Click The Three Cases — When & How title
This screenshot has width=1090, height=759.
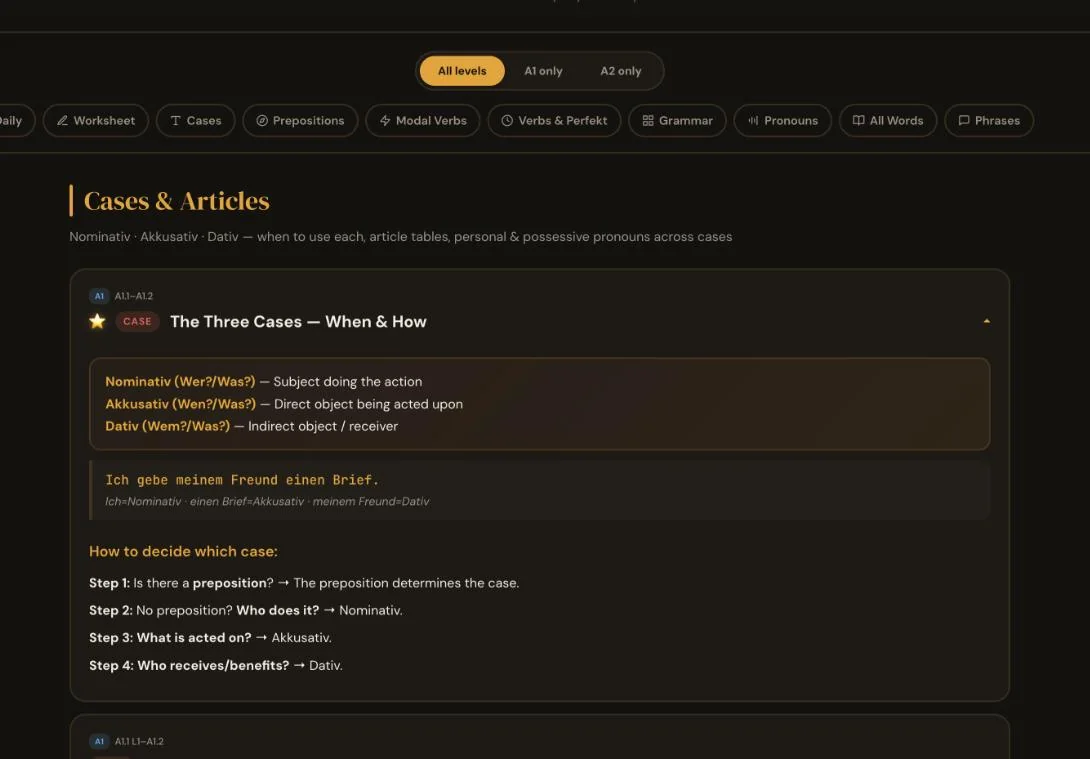(x=298, y=322)
